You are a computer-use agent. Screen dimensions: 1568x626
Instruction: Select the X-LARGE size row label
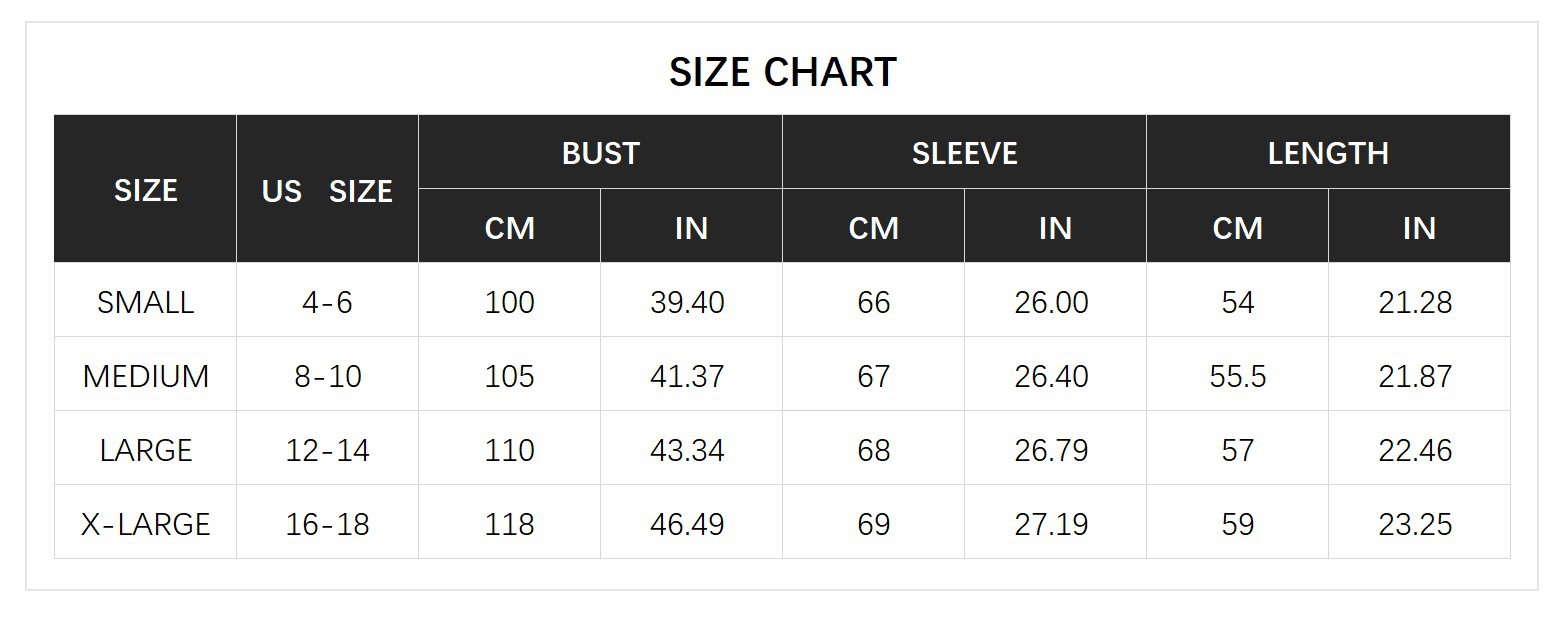click(145, 524)
